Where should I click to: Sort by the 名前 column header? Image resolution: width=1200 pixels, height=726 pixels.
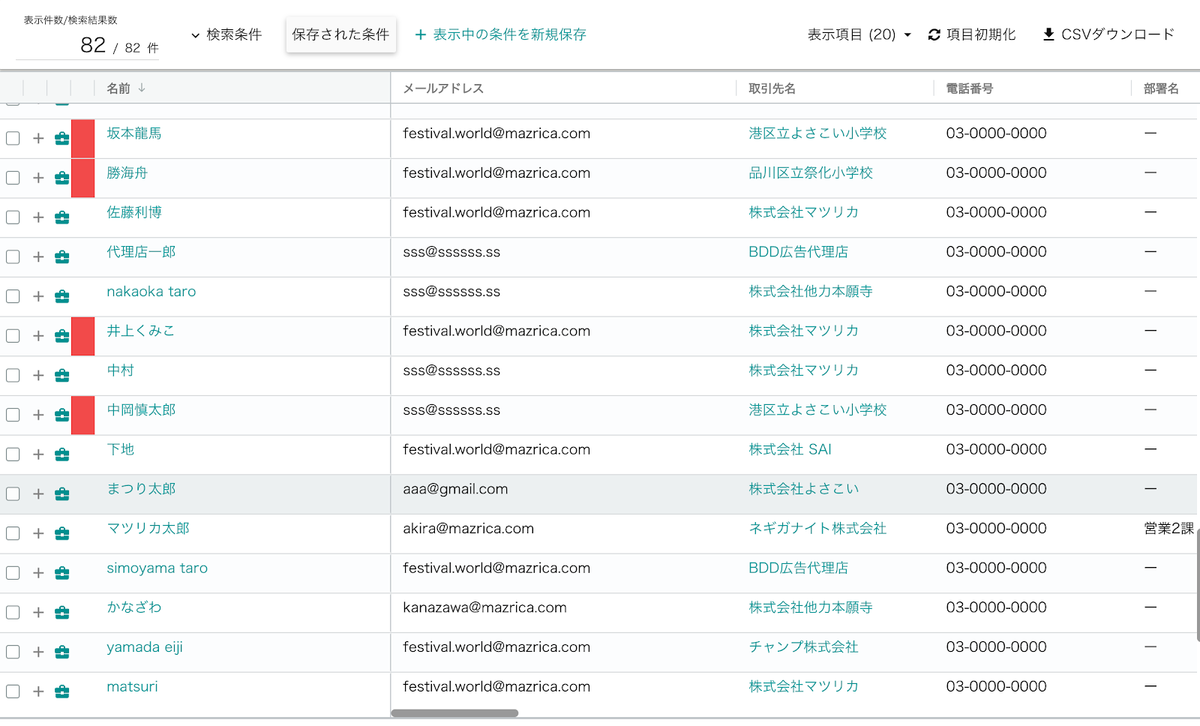pos(119,88)
